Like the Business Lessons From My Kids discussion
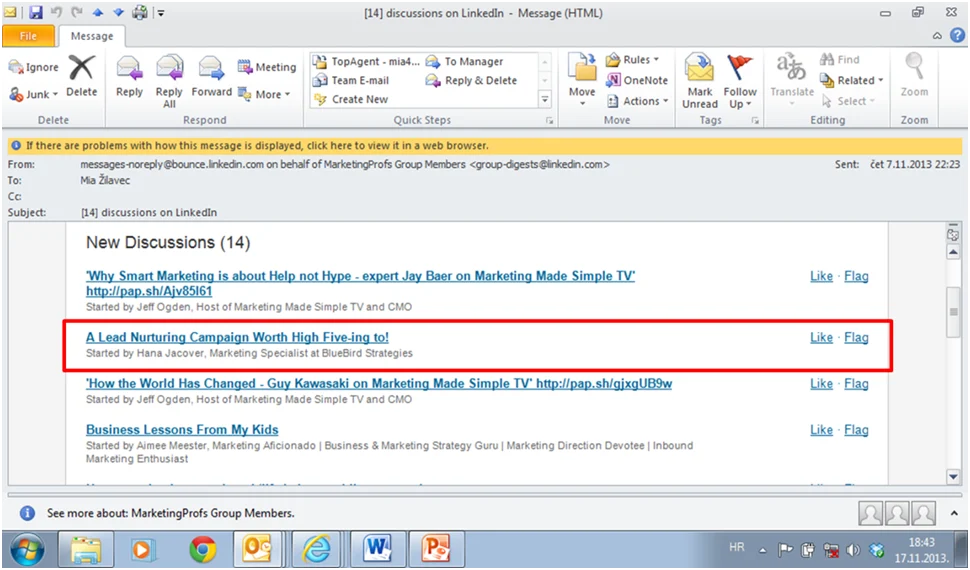Screen dimensions: 970x570 [822, 430]
